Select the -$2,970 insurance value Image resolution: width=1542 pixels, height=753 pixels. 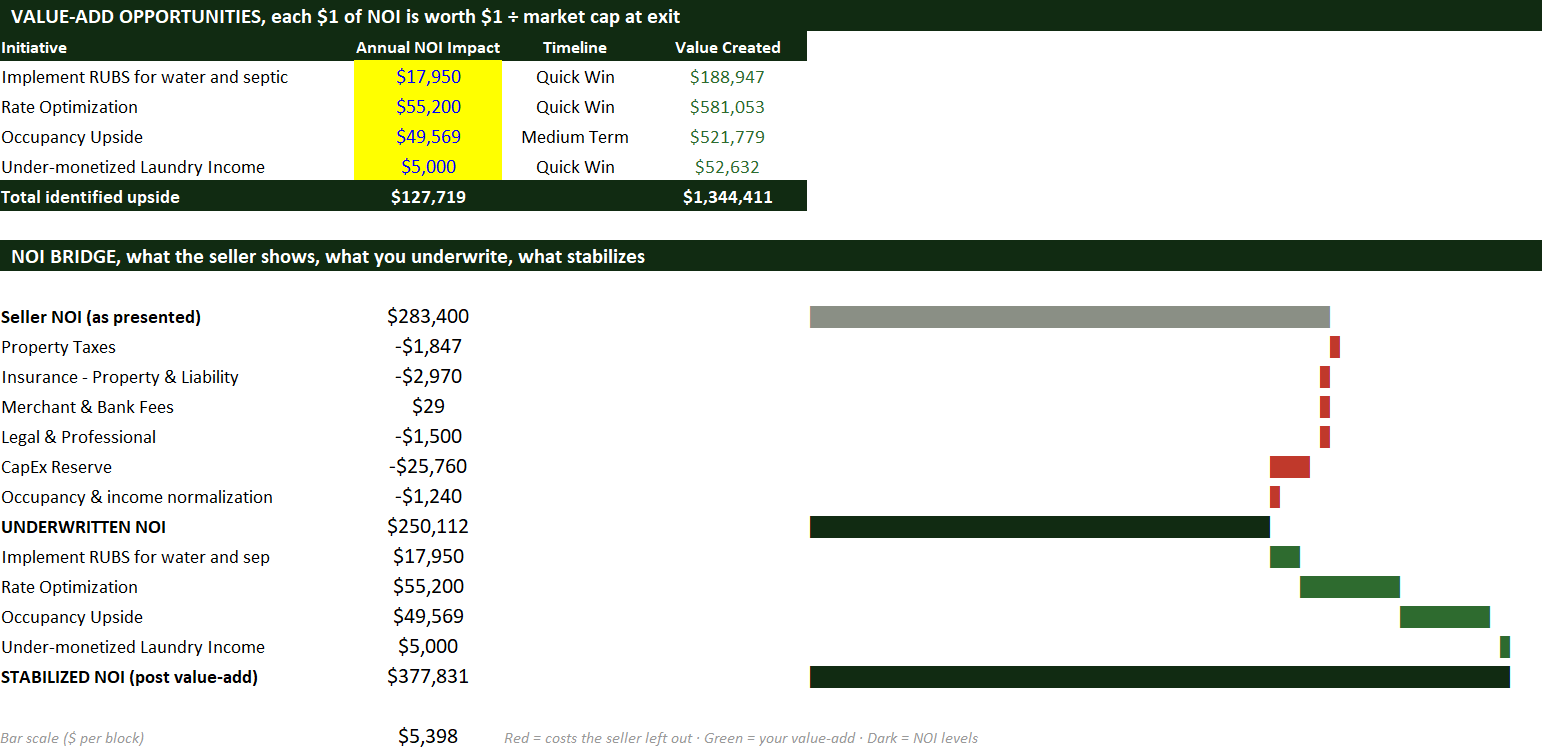[428, 377]
